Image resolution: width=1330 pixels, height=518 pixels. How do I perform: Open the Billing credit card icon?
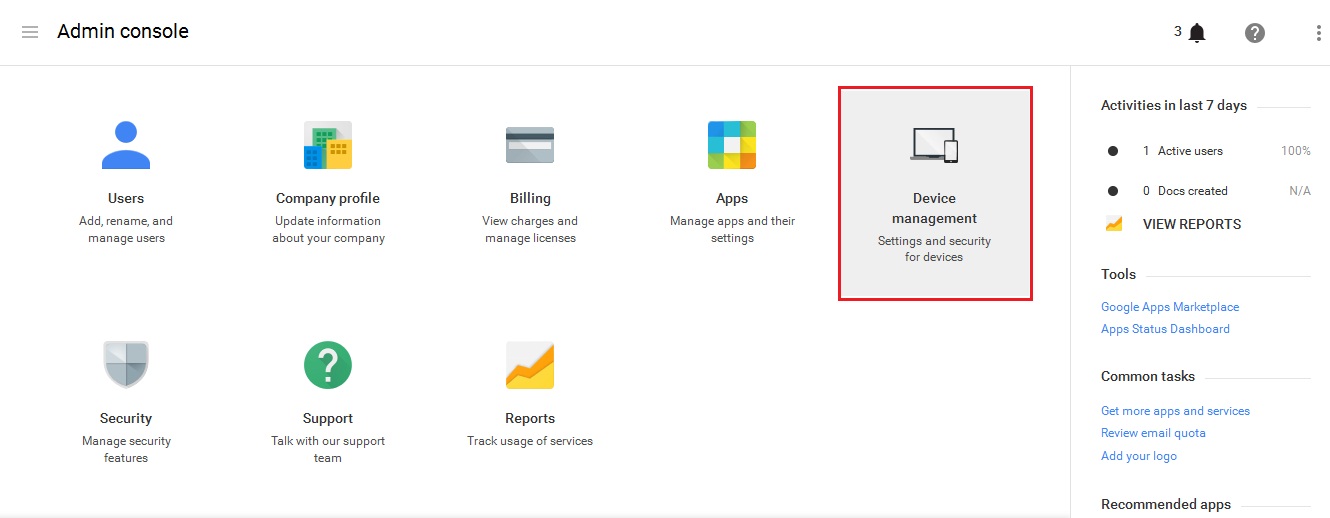tap(530, 145)
